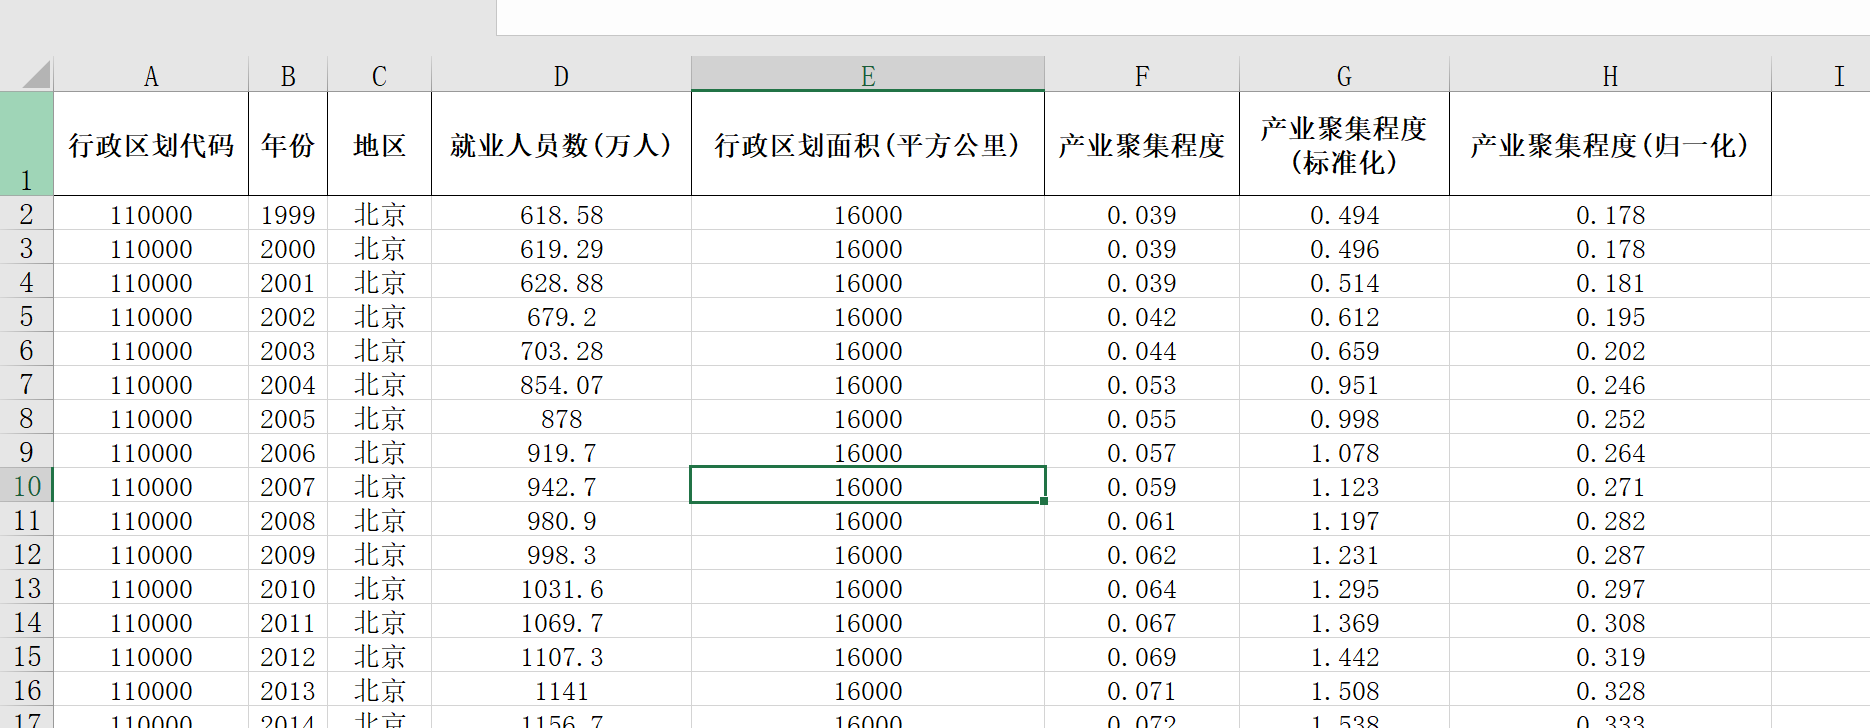
Task: Click employment cell 1141
Action: (x=561, y=690)
